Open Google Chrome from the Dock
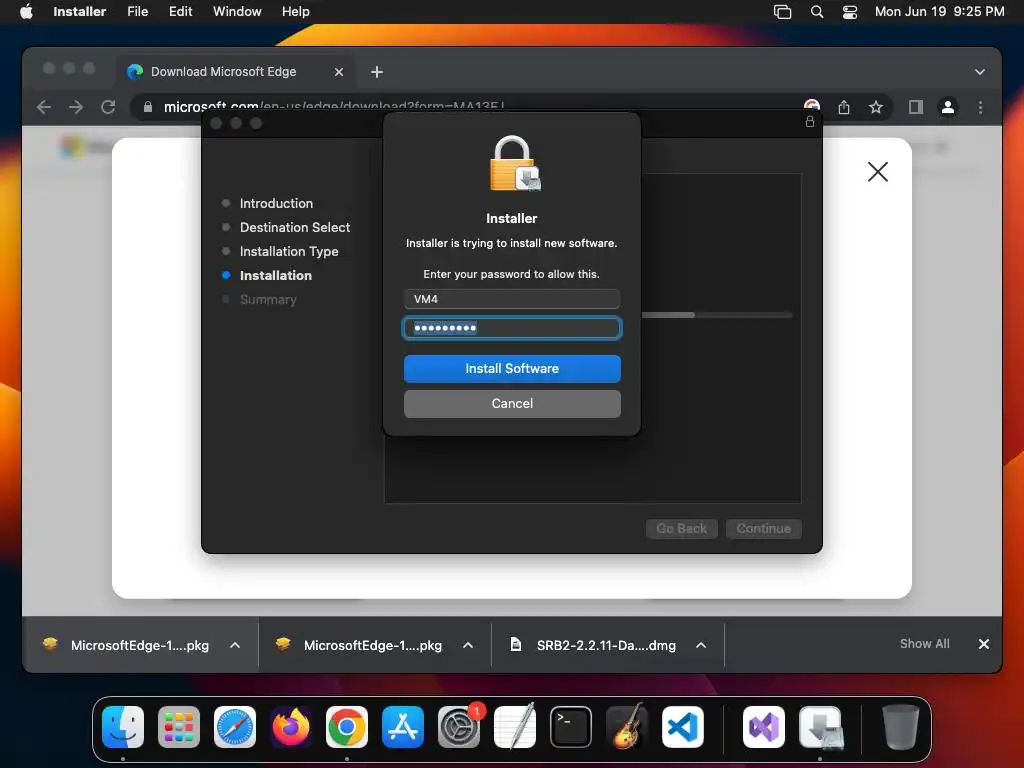The image size is (1024, 768). 347,727
